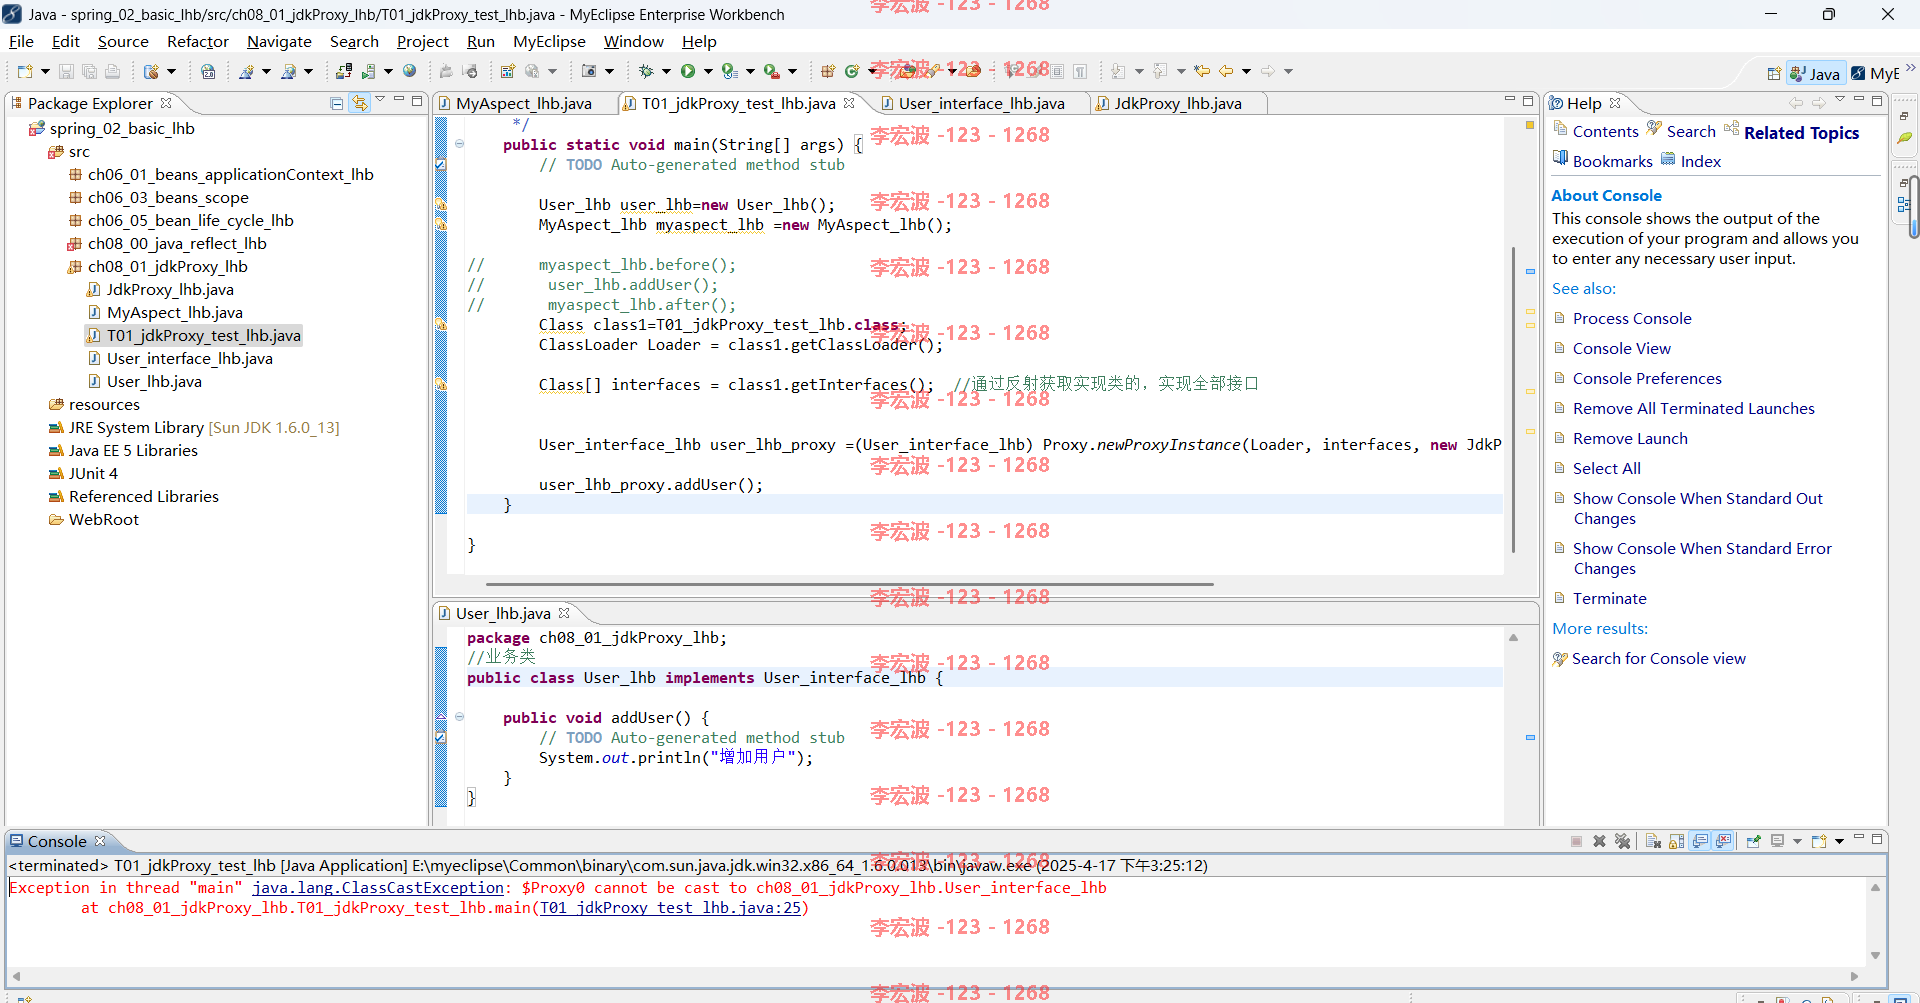Click the Display Selected Console icon
The image size is (1920, 1003).
(1777, 841)
